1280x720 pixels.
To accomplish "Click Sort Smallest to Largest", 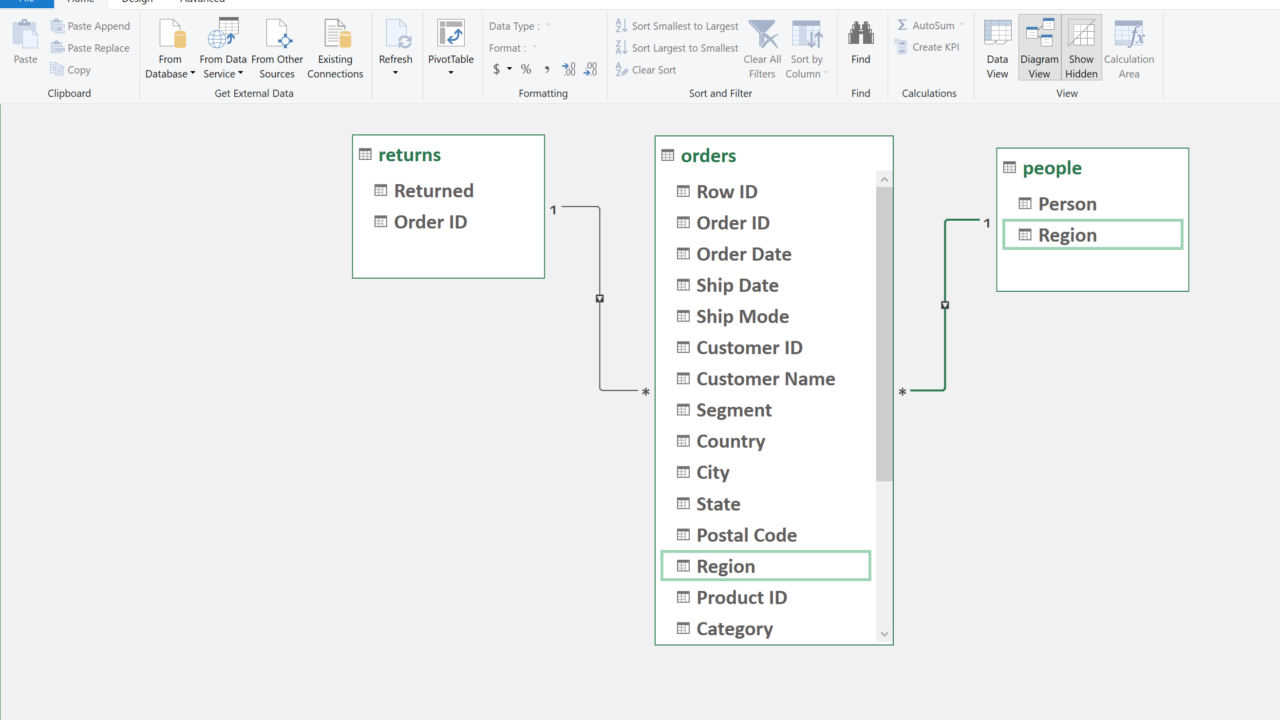I will (677, 26).
